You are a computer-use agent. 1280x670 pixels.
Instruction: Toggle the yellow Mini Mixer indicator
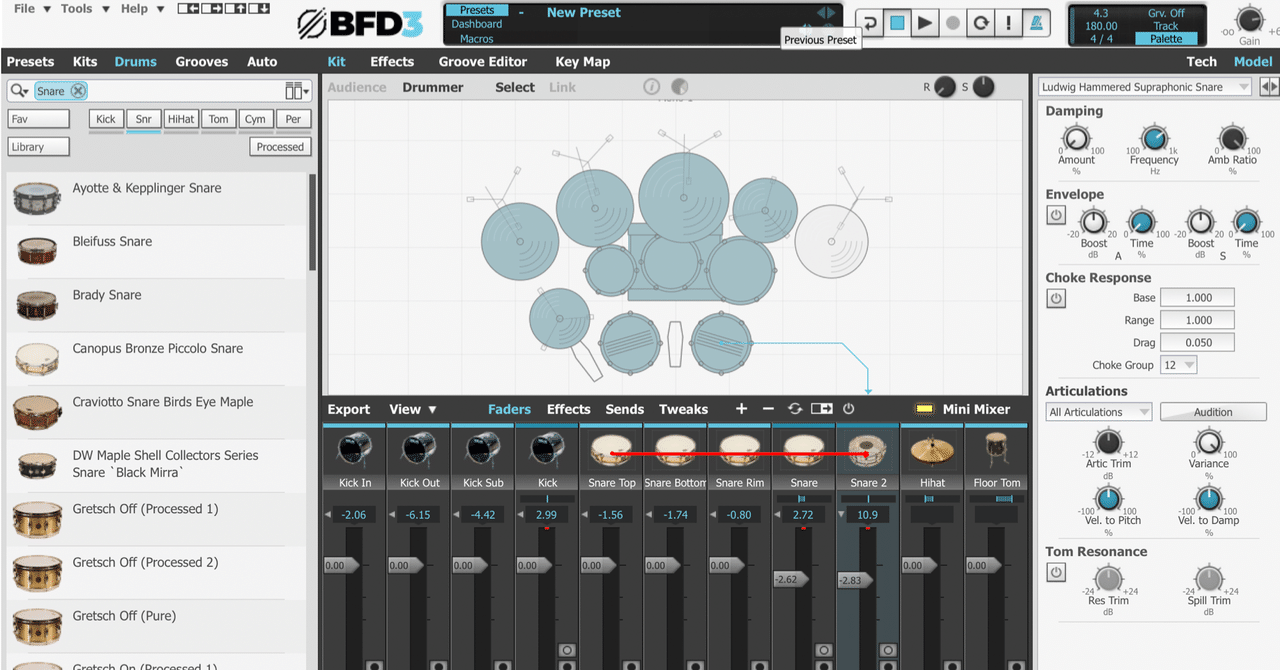click(x=924, y=409)
